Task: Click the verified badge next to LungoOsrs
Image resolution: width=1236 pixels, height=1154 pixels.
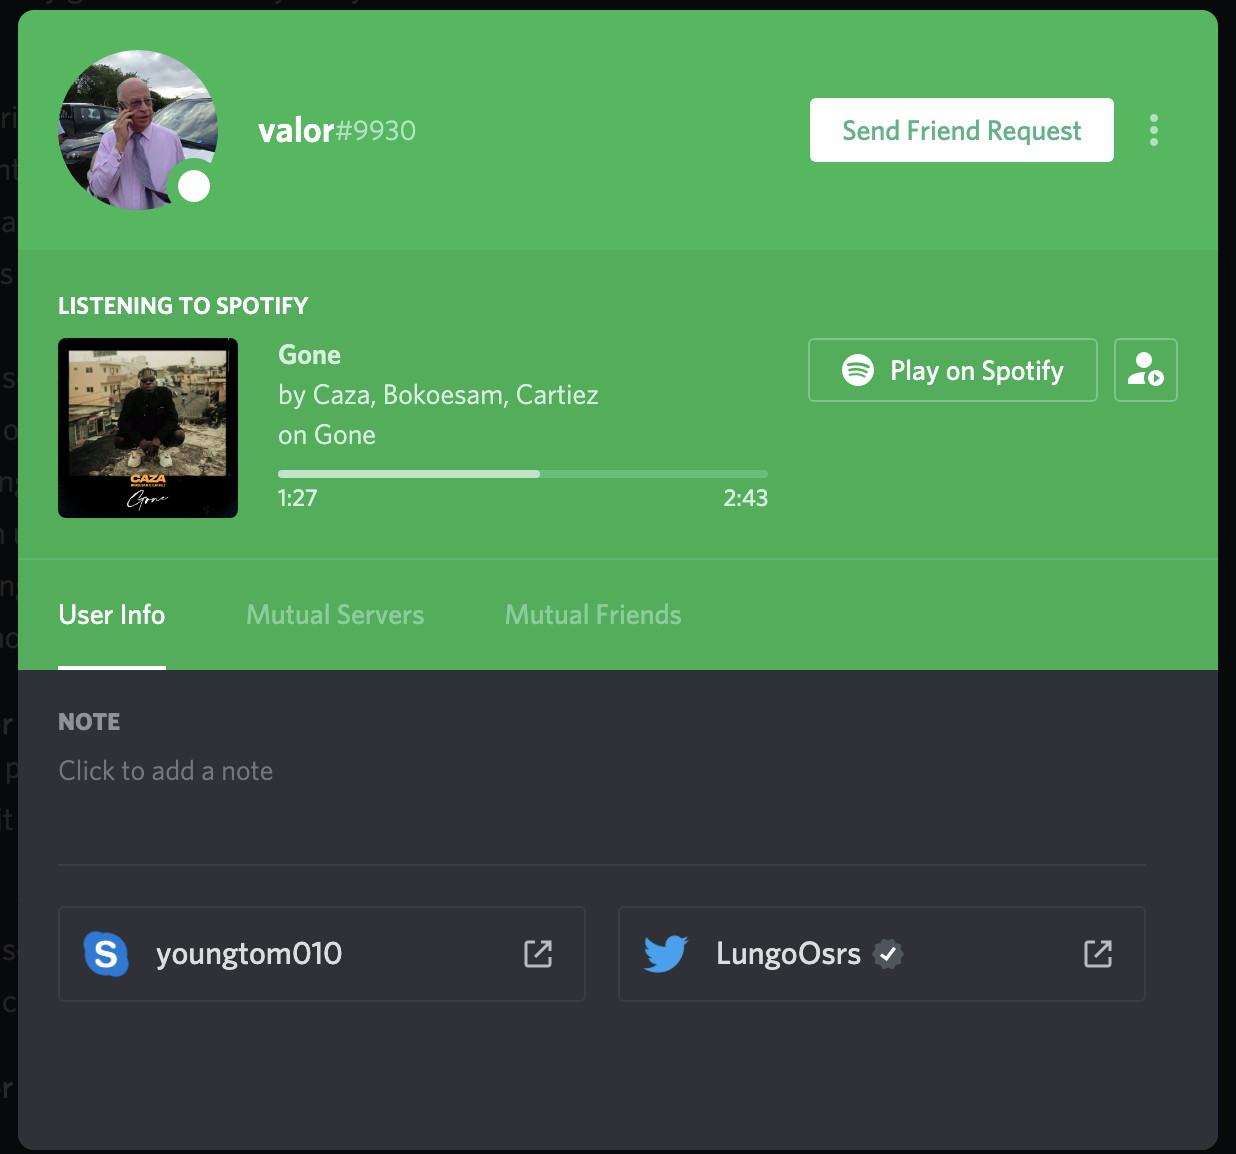Action: click(x=888, y=954)
